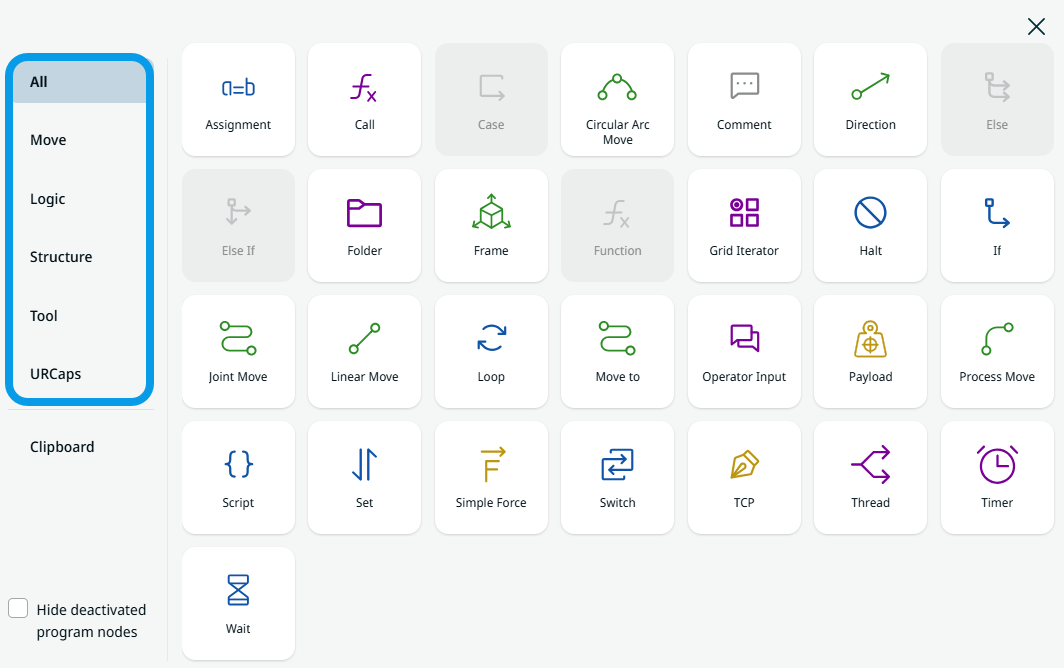The image size is (1064, 668).
Task: Insert a Joint Move node
Action: (238, 352)
